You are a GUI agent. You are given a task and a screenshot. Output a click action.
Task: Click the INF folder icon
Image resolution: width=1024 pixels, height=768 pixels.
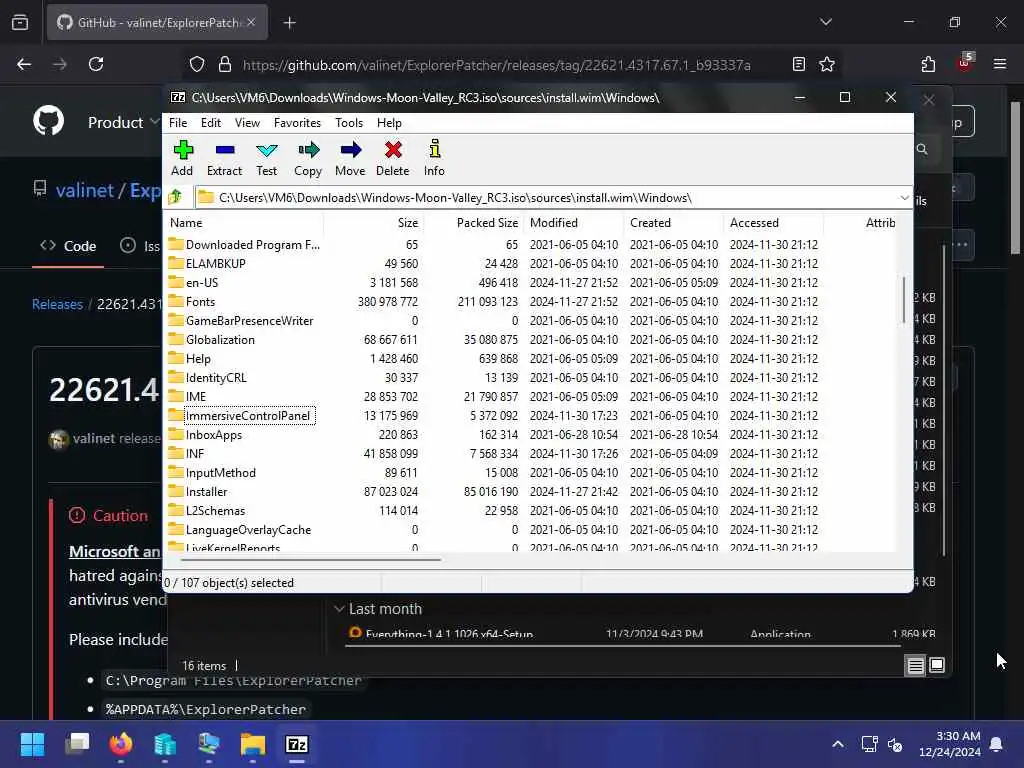(x=175, y=453)
